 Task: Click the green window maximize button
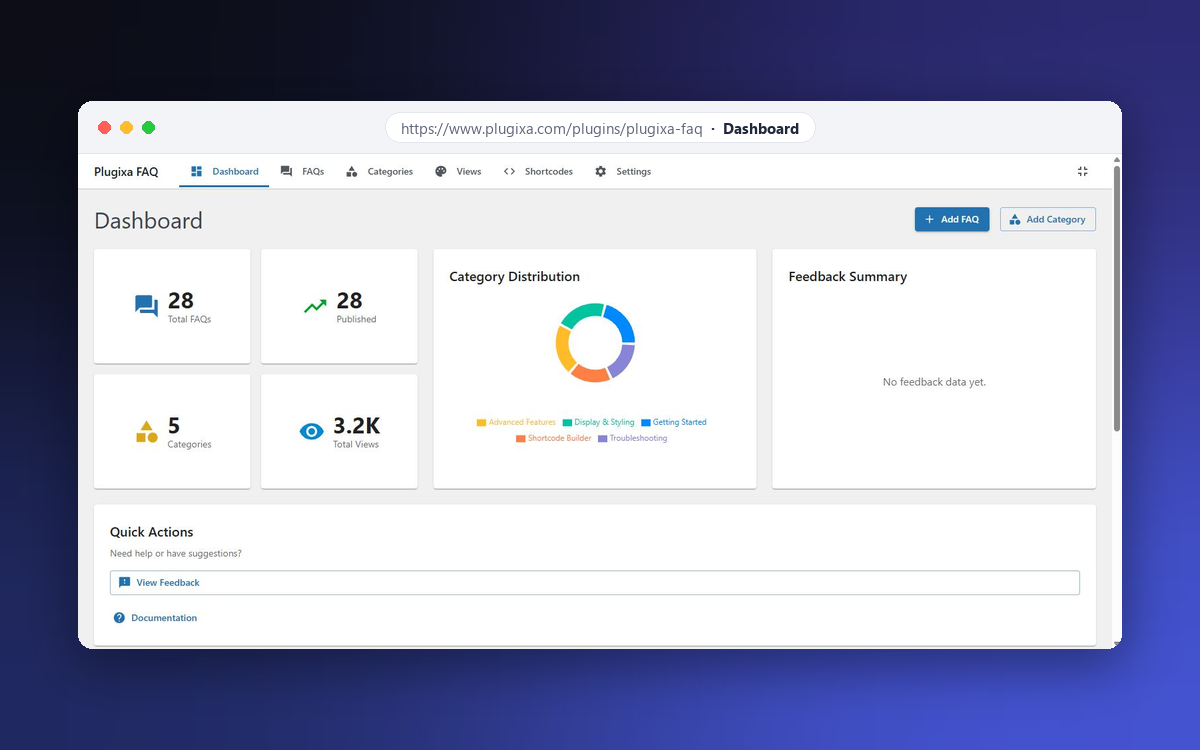pos(148,127)
